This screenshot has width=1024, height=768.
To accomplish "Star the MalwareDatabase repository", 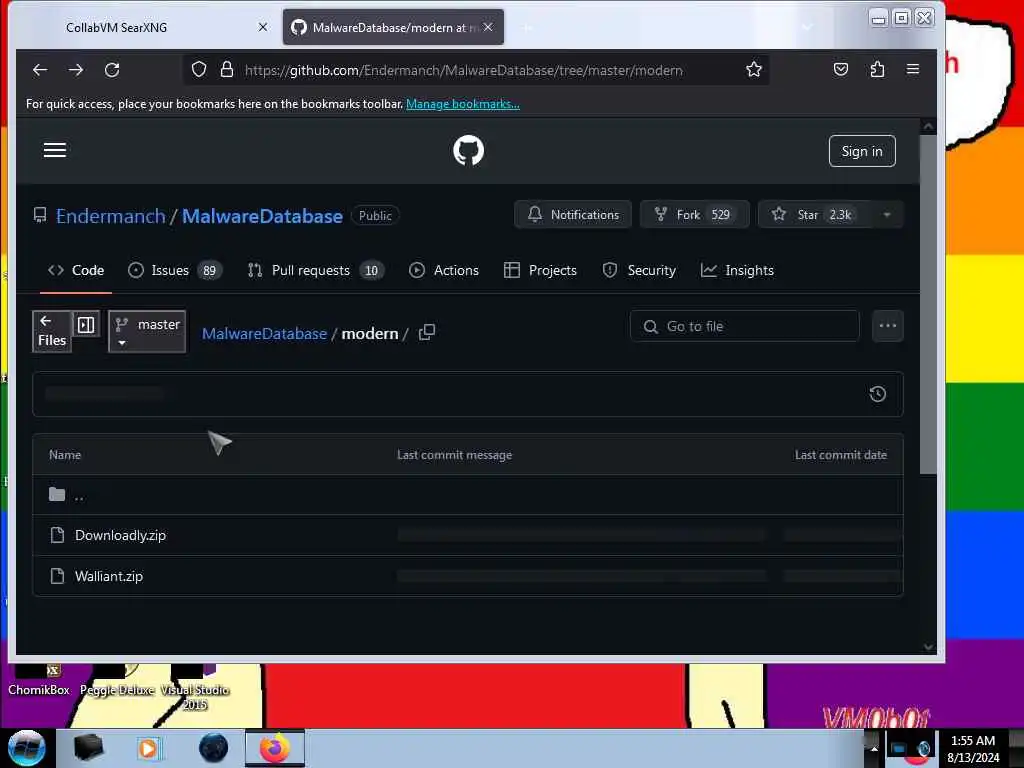I will [x=814, y=215].
